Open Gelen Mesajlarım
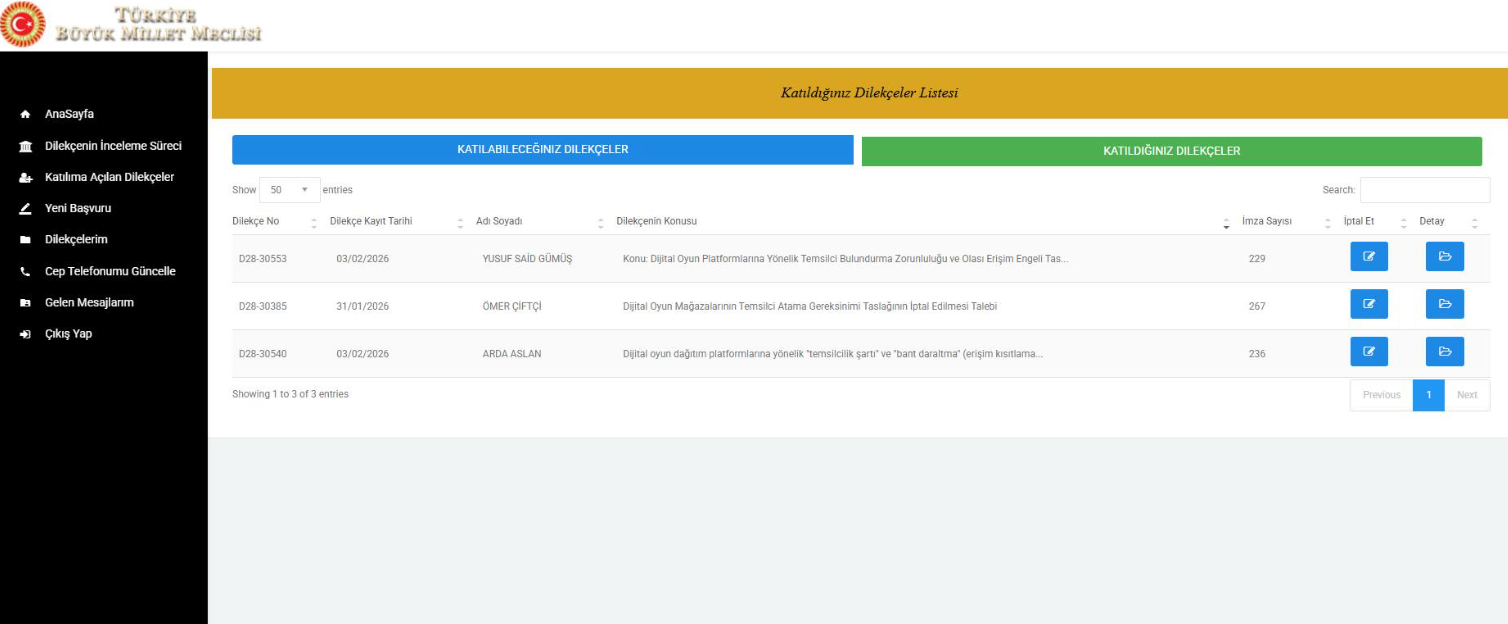Screen dimensions: 1508x624 pos(89,303)
